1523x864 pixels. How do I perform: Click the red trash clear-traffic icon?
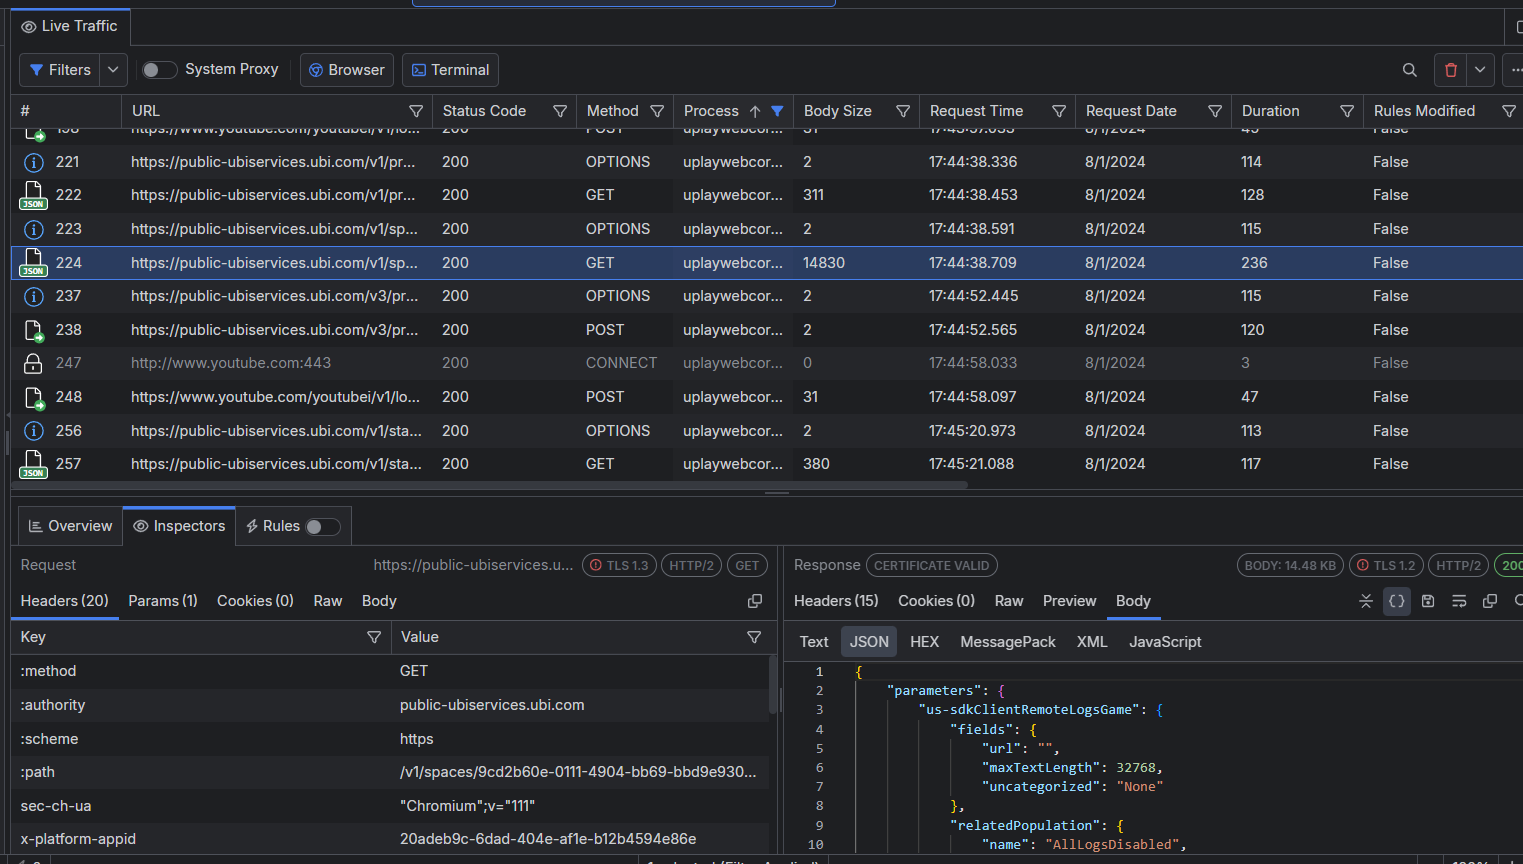click(1450, 70)
